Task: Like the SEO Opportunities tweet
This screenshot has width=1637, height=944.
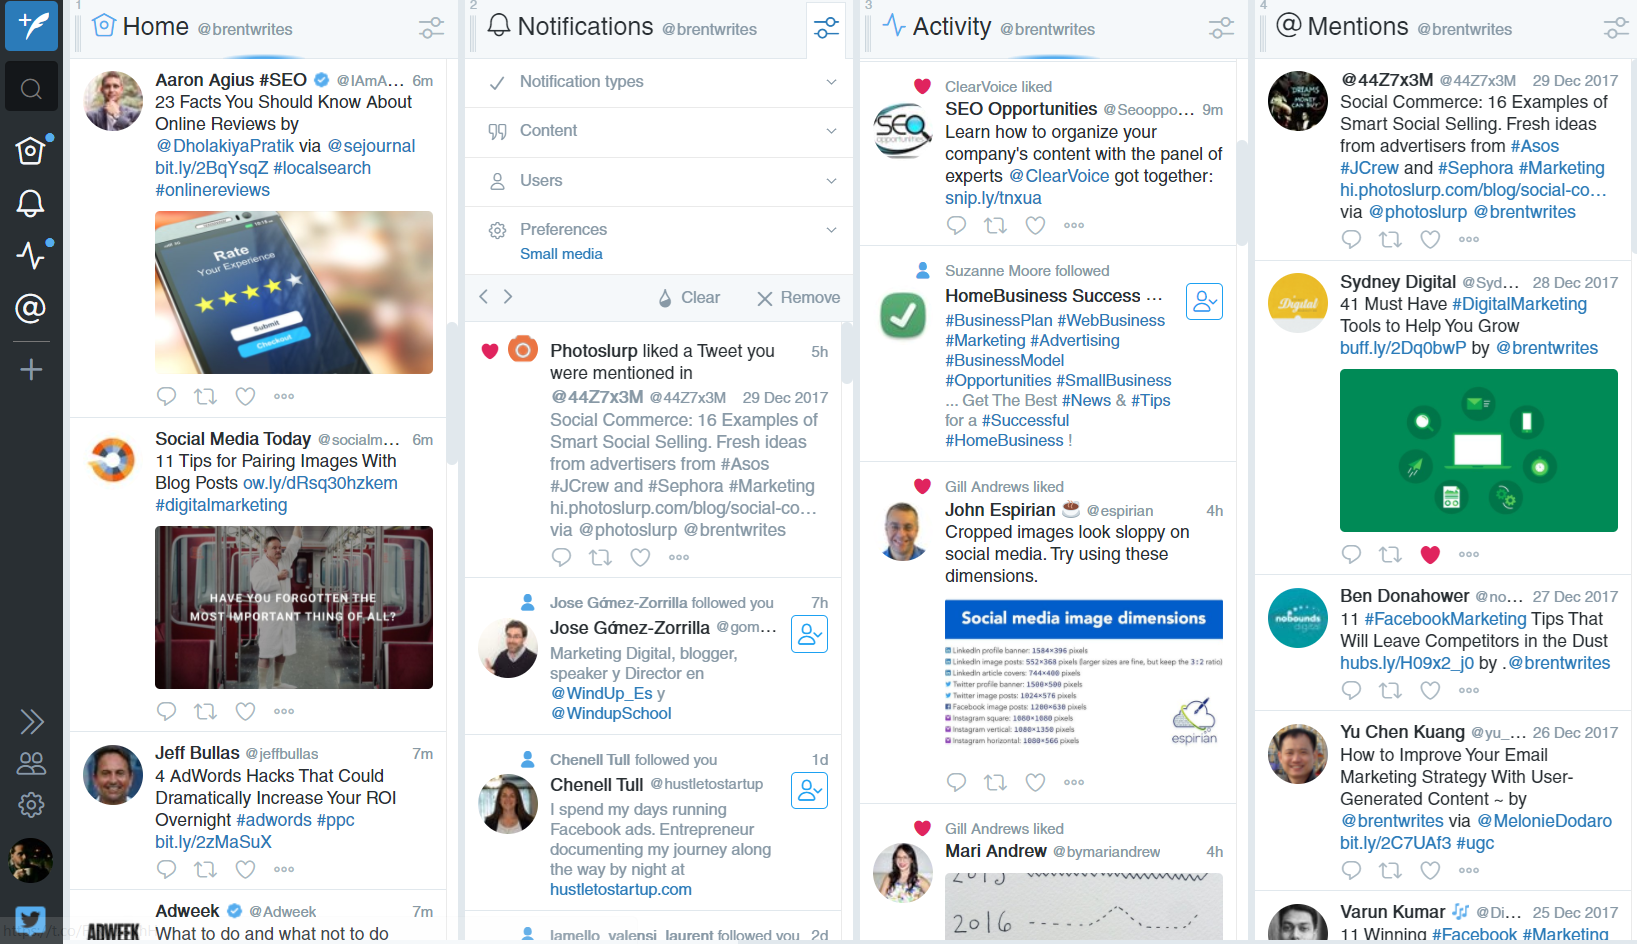Action: coord(1035,225)
